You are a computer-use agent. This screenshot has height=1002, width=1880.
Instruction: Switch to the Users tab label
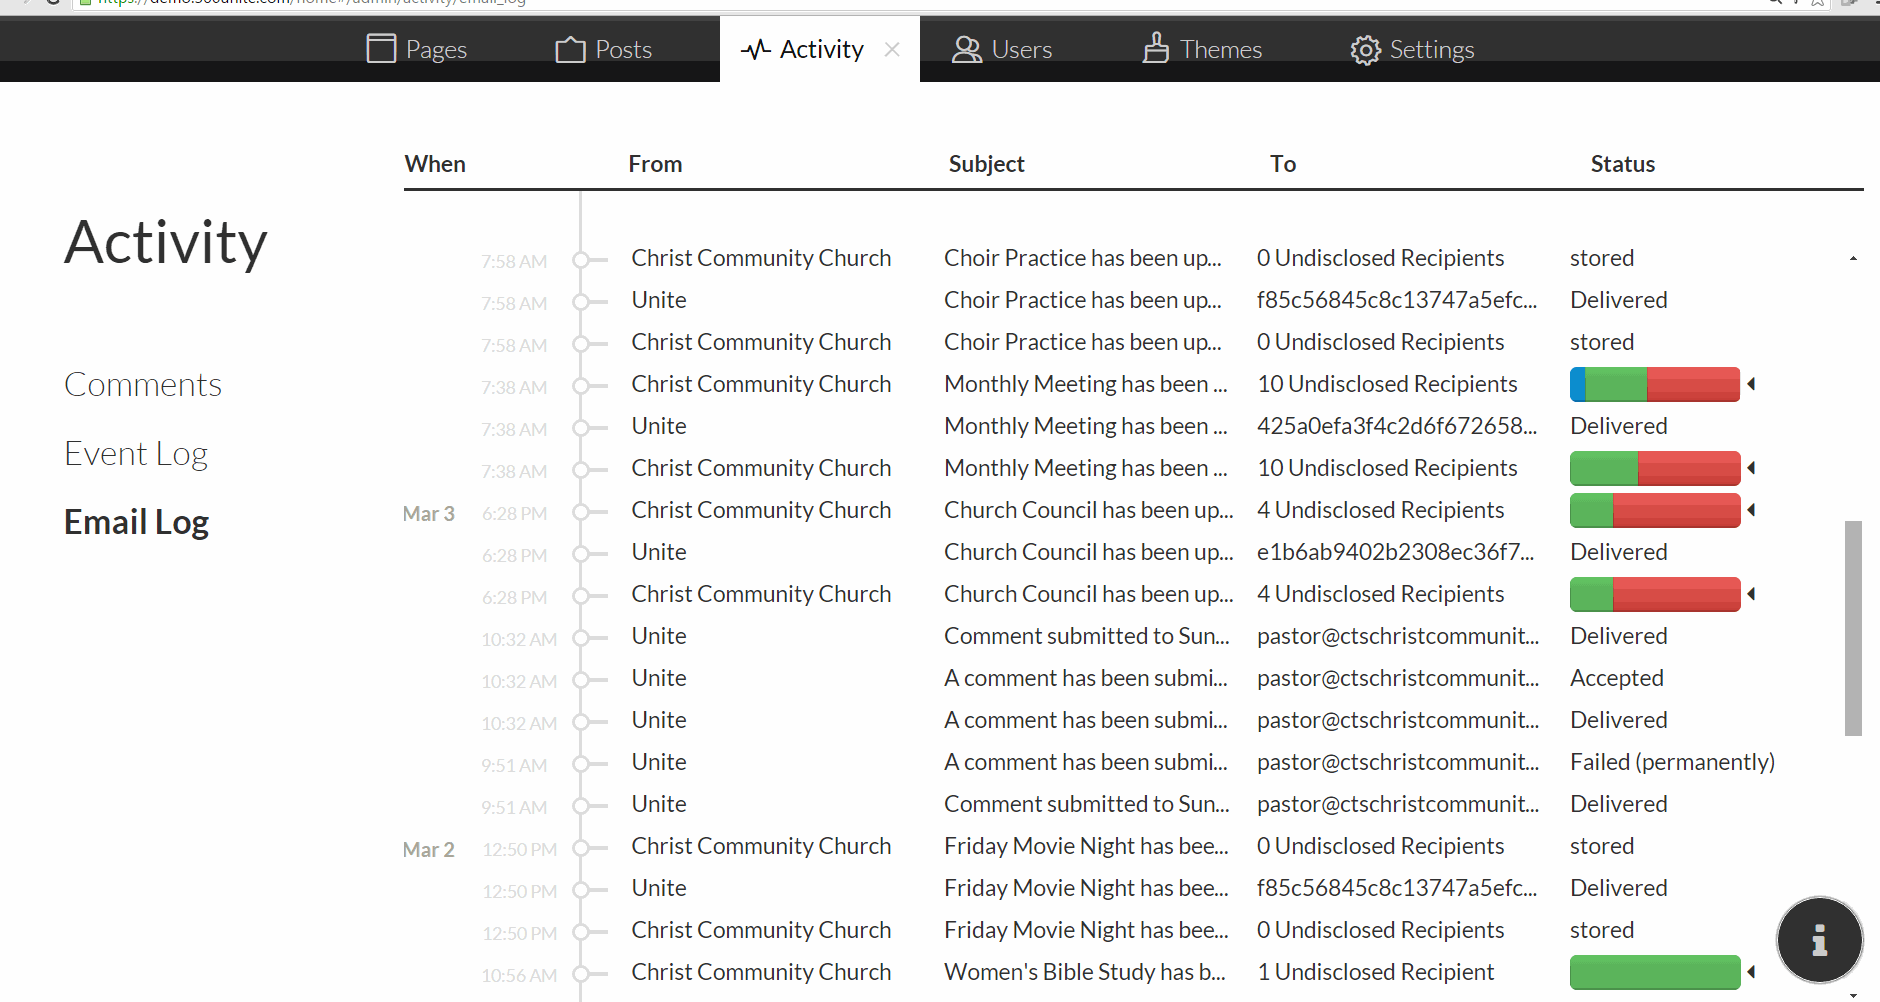point(1022,48)
